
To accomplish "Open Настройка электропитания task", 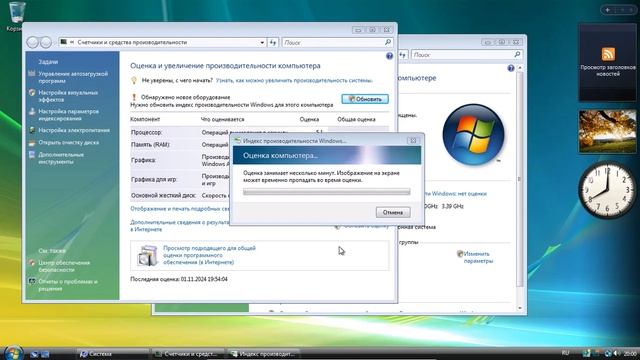I will click(x=74, y=130).
